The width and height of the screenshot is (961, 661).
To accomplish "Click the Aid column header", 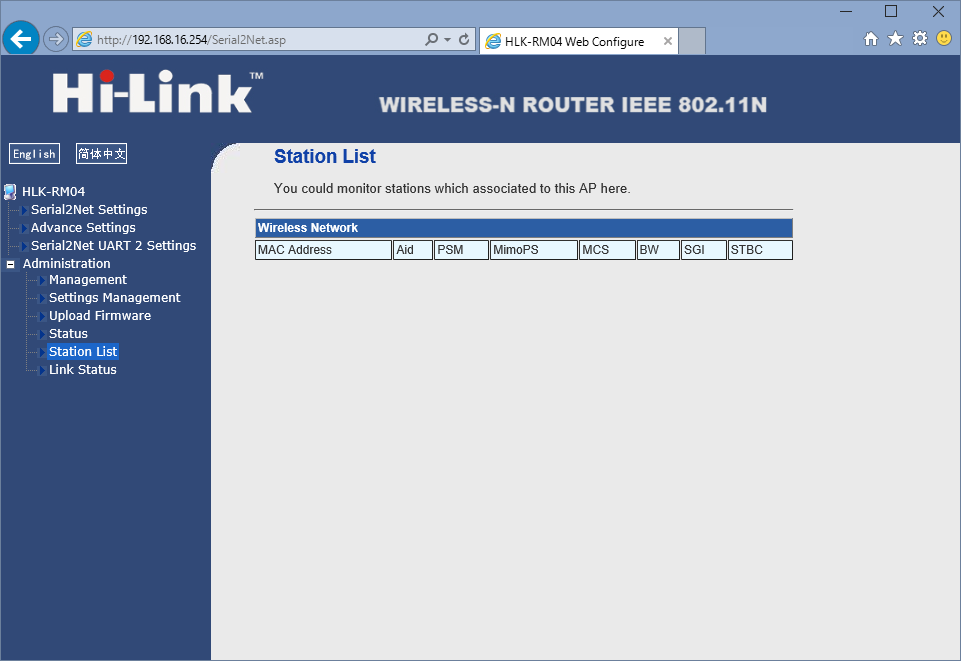I will point(413,250).
